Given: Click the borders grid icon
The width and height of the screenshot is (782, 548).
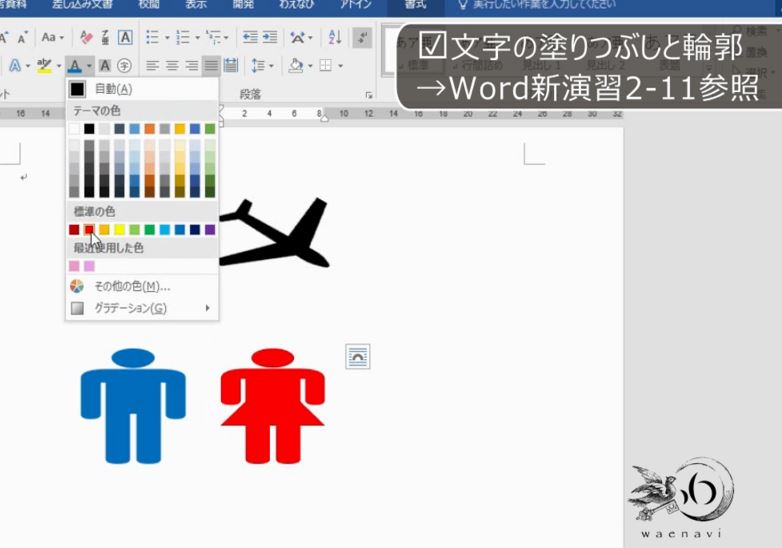Looking at the screenshot, I should click(x=326, y=65).
